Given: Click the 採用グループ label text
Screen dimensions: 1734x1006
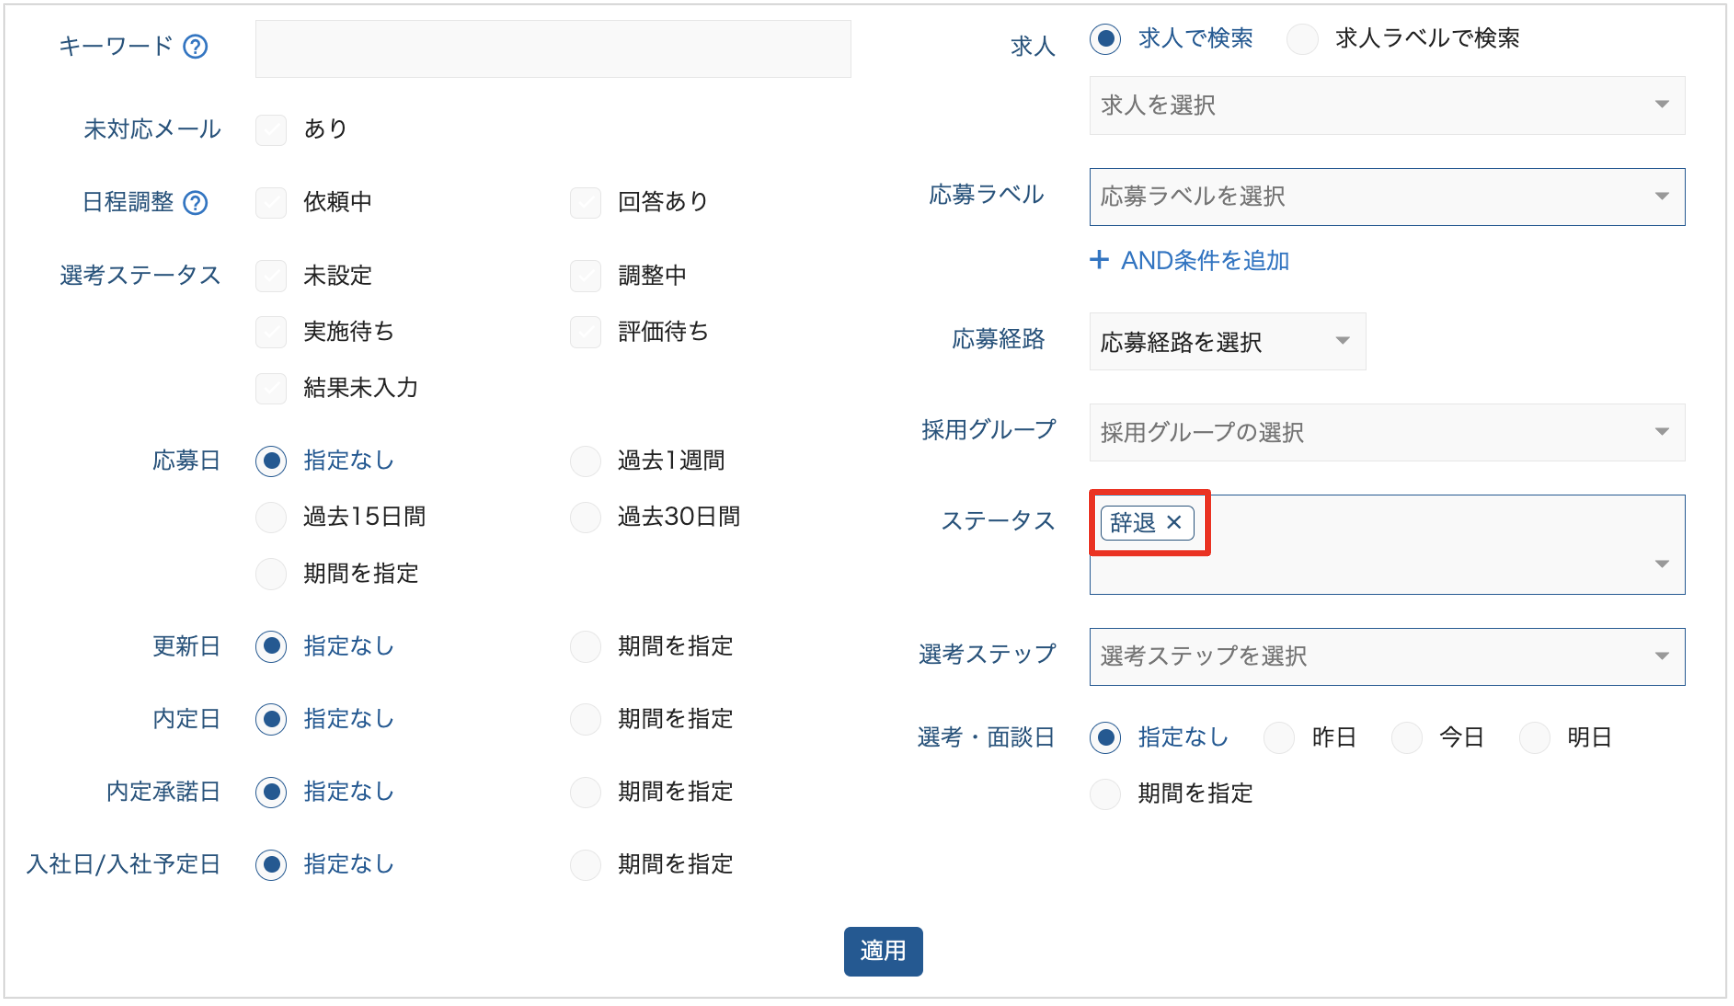Looking at the screenshot, I should click(x=988, y=430).
